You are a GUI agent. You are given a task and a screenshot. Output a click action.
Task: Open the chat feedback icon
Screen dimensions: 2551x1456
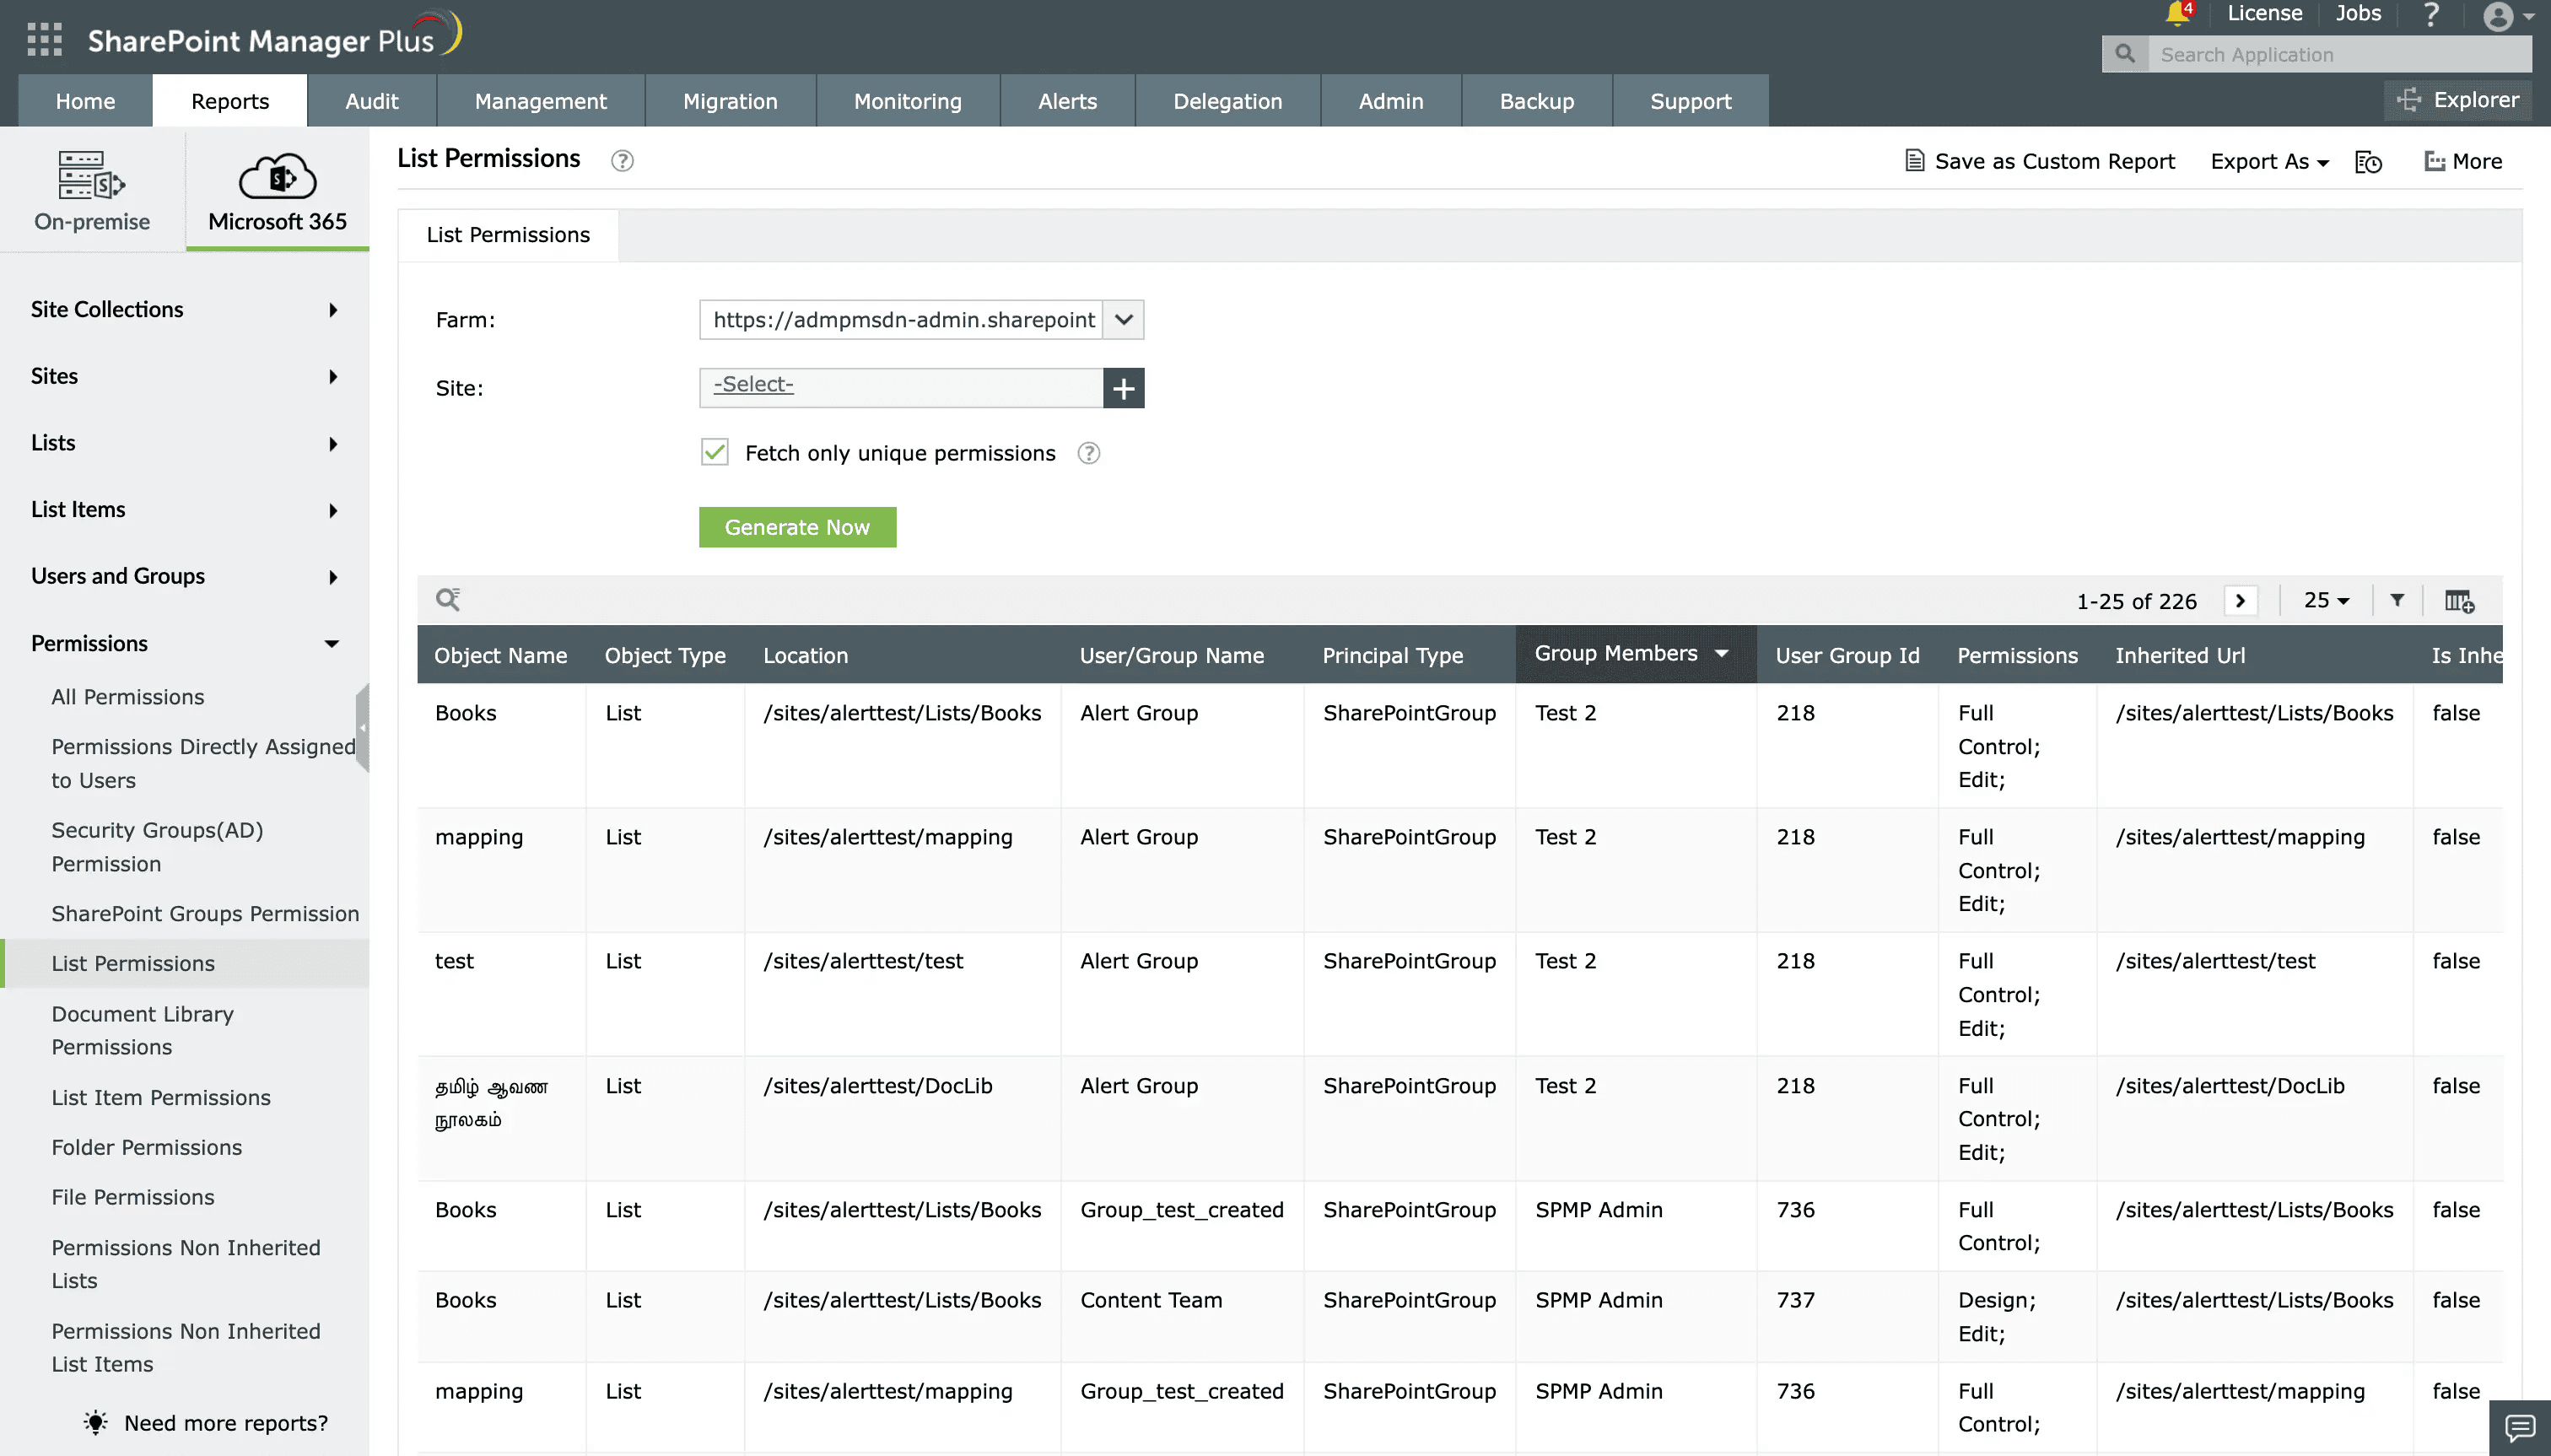coord(2520,1428)
